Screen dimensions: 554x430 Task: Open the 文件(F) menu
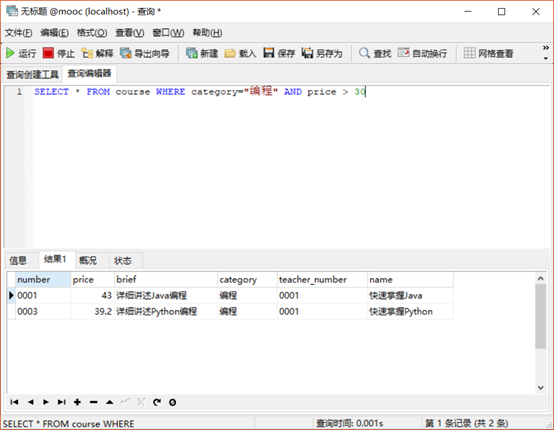click(x=18, y=33)
